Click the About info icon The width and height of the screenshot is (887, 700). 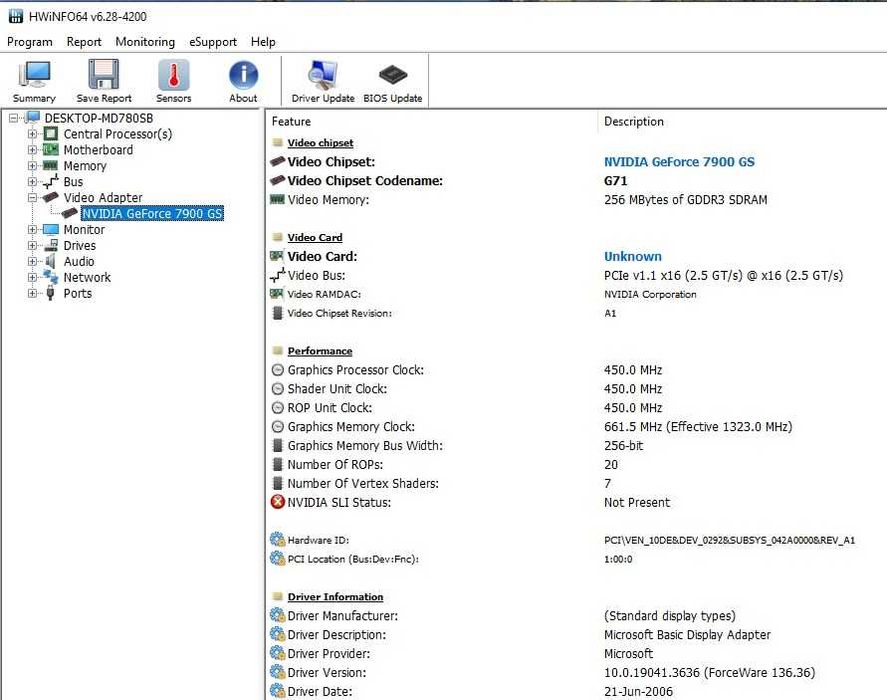tap(243, 75)
